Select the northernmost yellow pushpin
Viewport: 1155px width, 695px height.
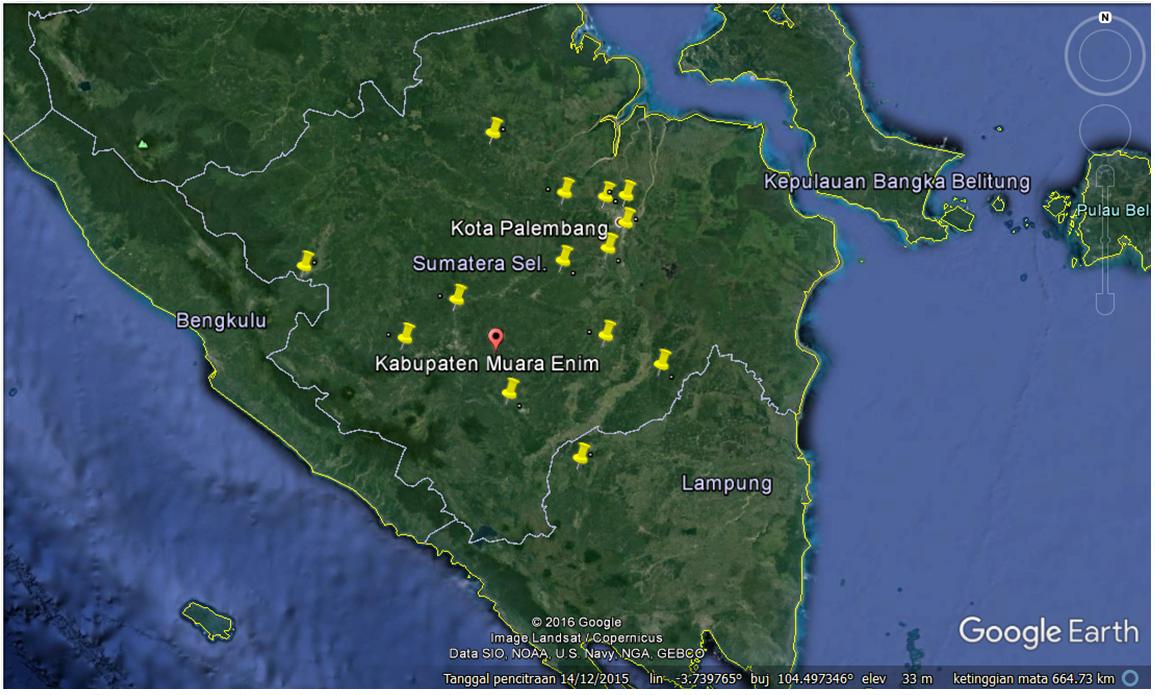pyautogui.click(x=494, y=127)
